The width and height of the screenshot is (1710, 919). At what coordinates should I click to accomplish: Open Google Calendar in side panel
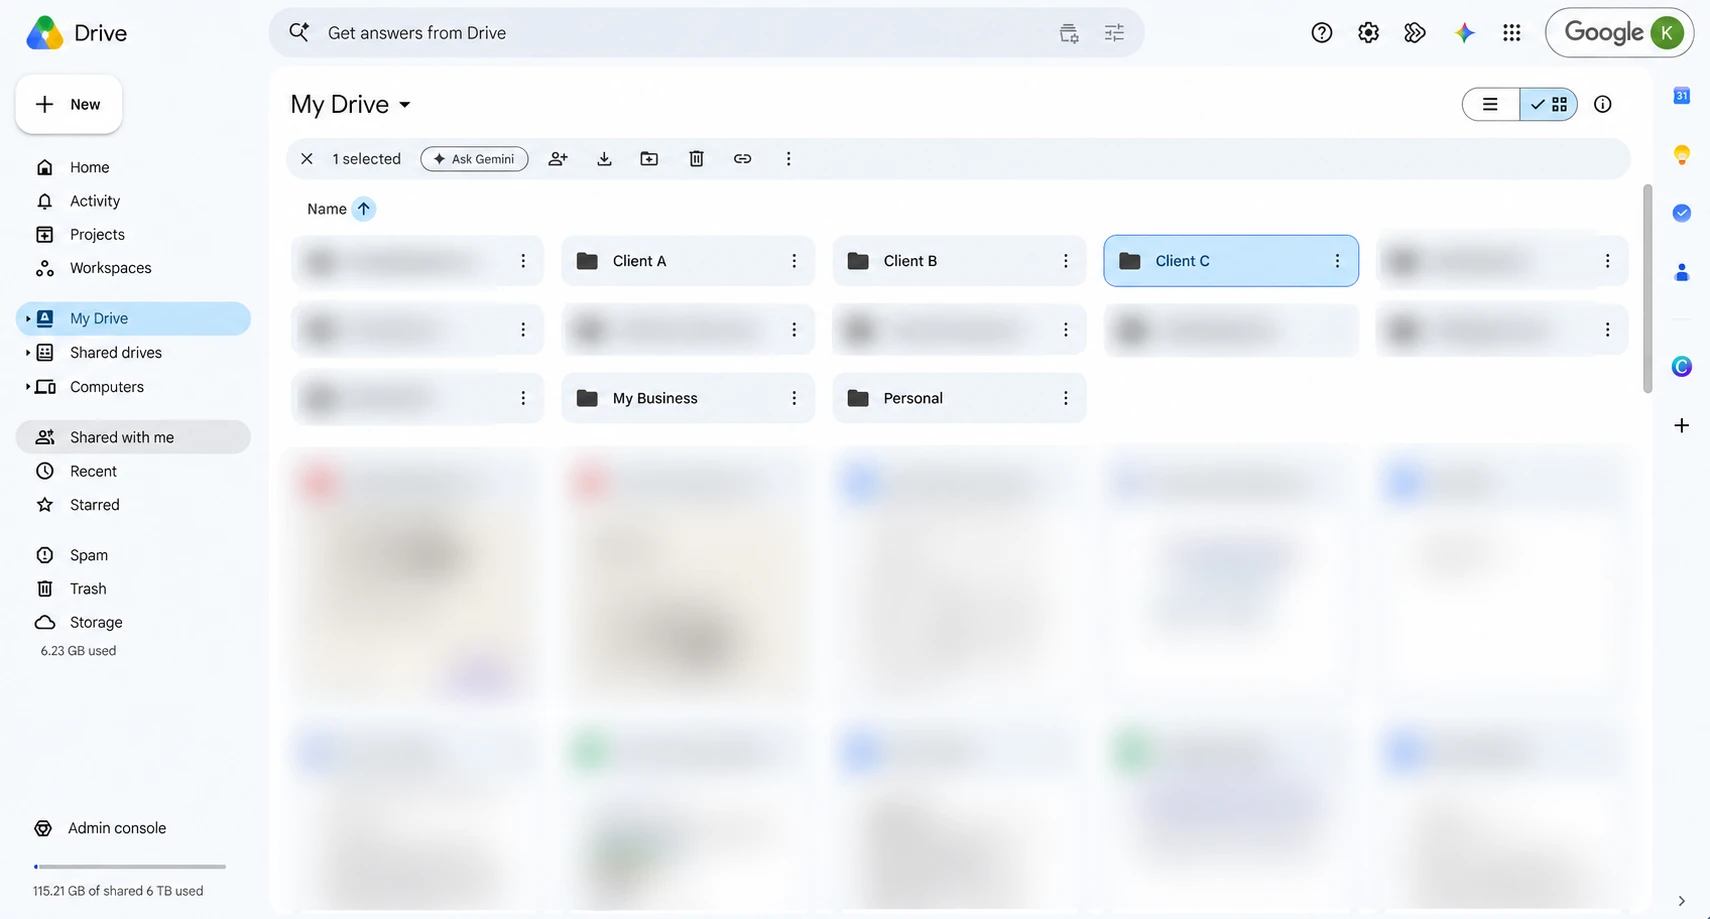tap(1681, 96)
